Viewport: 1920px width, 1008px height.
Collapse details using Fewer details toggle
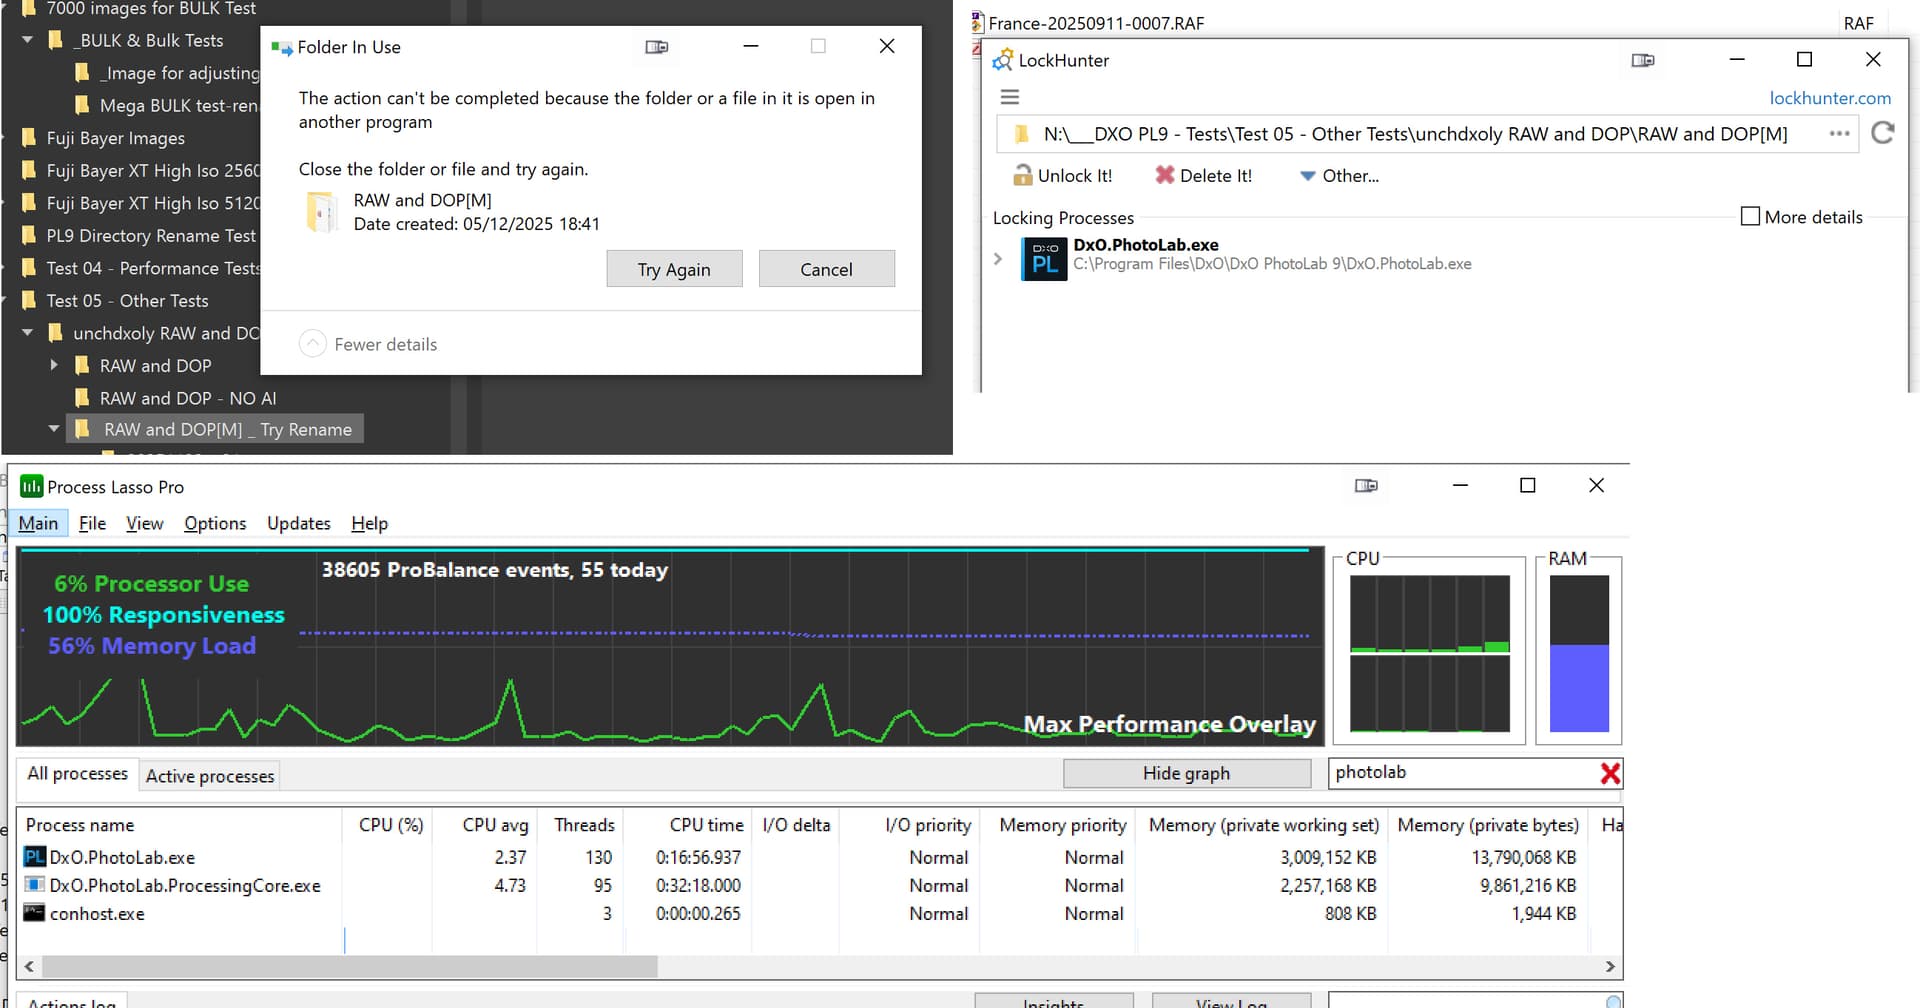(313, 344)
